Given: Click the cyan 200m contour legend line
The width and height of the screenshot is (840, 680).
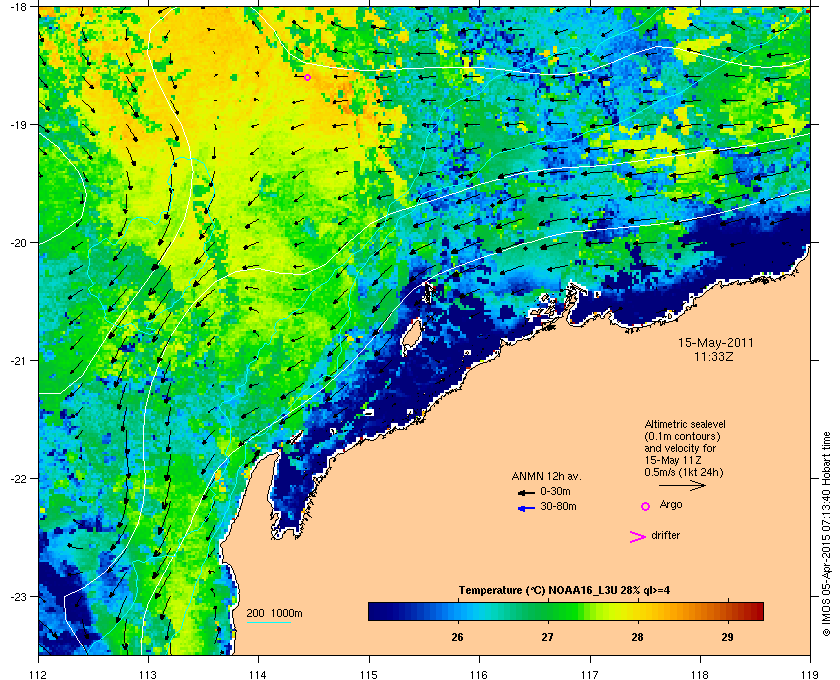Looking at the screenshot, I should (x=269, y=623).
